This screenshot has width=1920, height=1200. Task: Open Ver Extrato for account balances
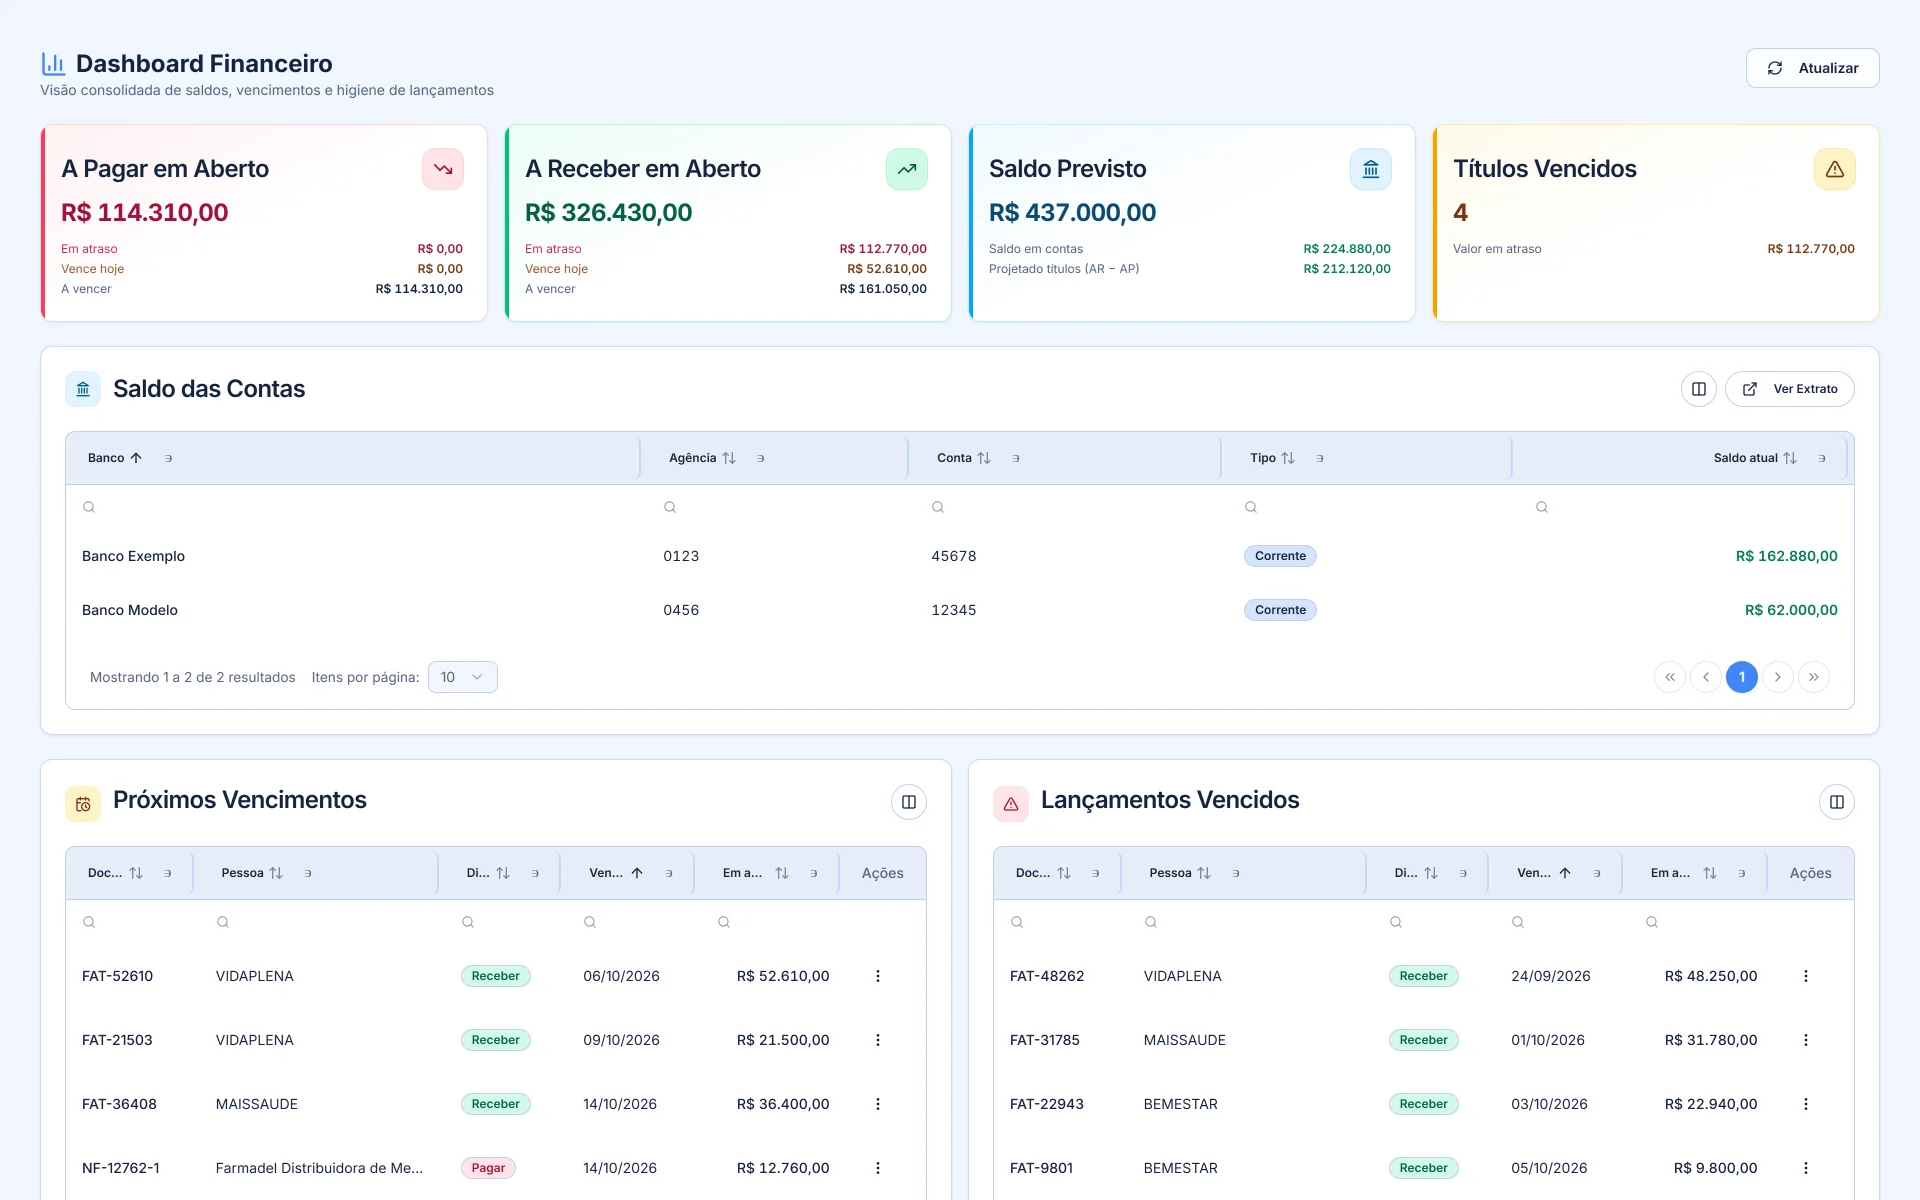click(1789, 389)
